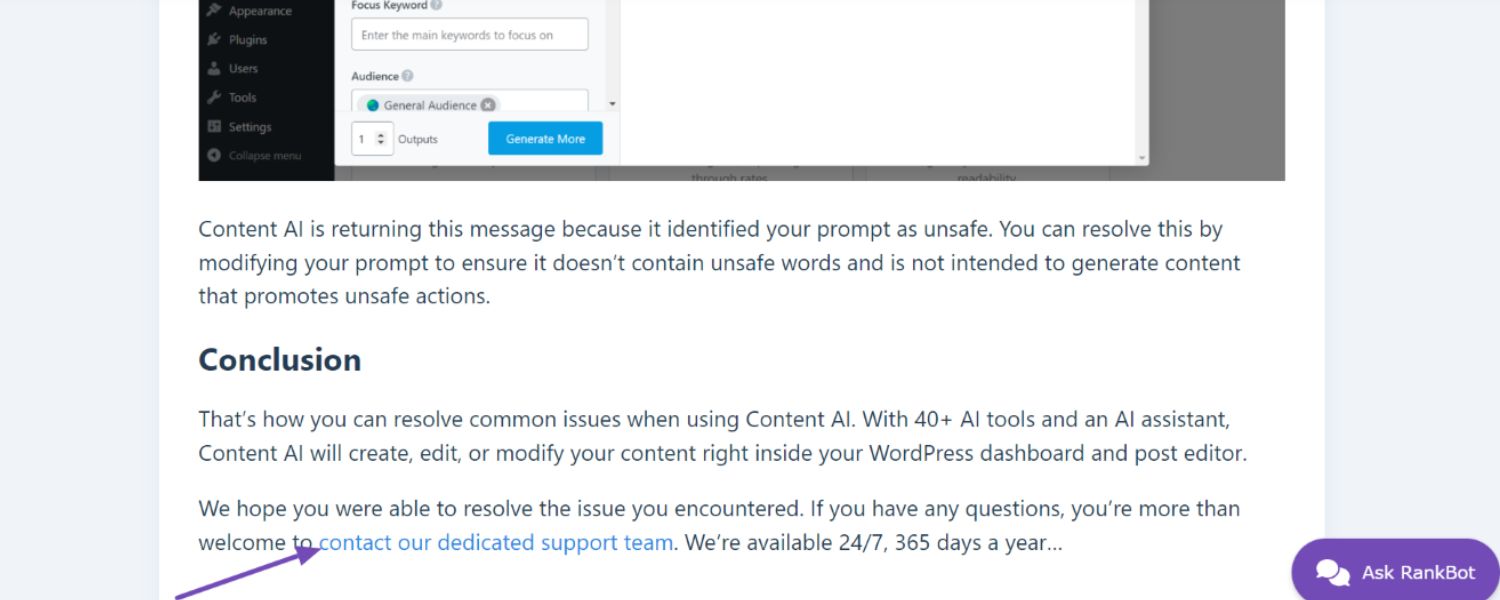1500x600 pixels.
Task: Click the Outputs number field showing 1
Action: point(363,139)
